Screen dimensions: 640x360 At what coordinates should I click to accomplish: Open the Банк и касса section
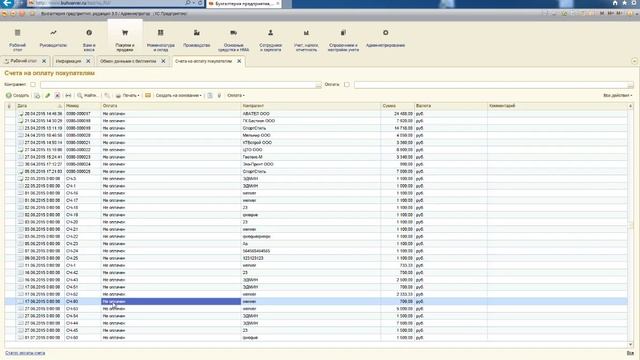[x=89, y=40]
